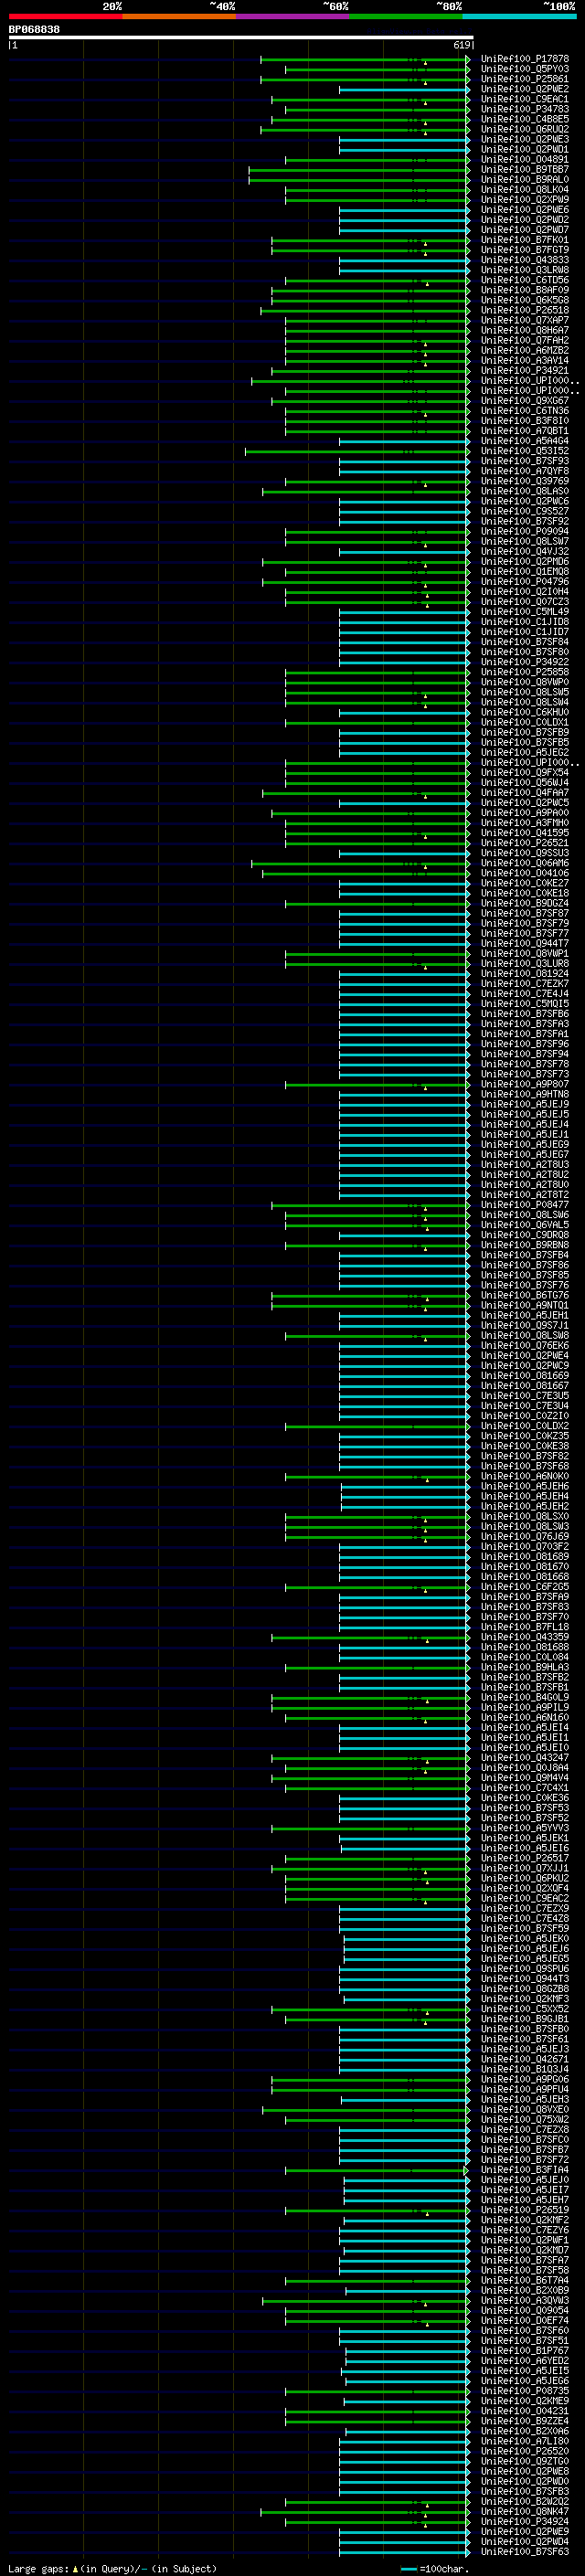
Task: Click the UniRef100_Q2PWD1 entry
Action: pos(525,149)
